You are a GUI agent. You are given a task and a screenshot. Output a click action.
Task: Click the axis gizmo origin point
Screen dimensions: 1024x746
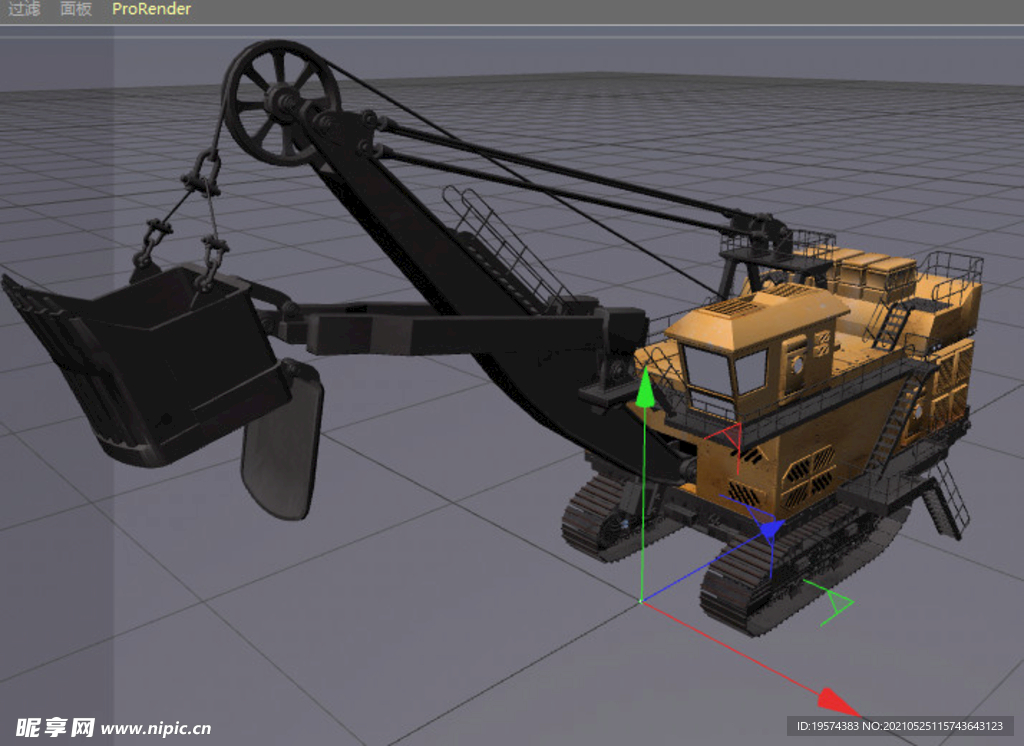pos(642,601)
